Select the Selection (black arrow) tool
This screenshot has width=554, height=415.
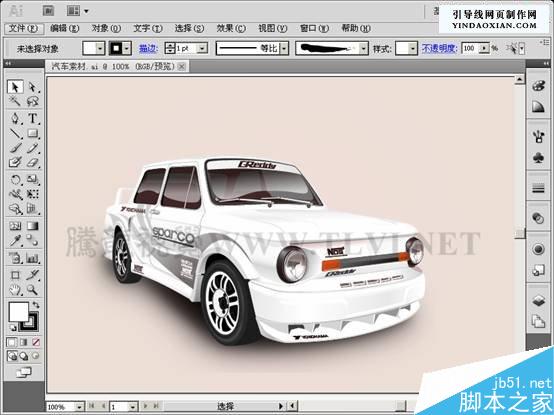coord(15,87)
